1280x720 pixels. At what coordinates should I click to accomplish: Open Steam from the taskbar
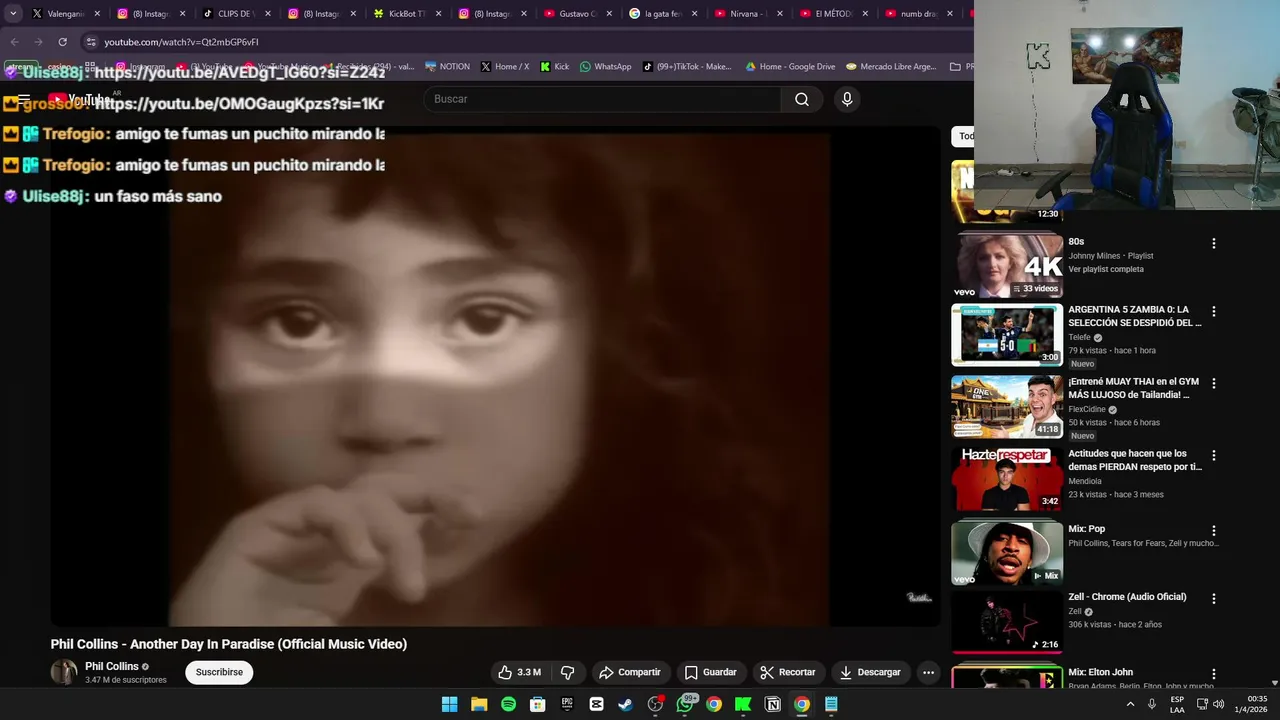tap(626, 704)
